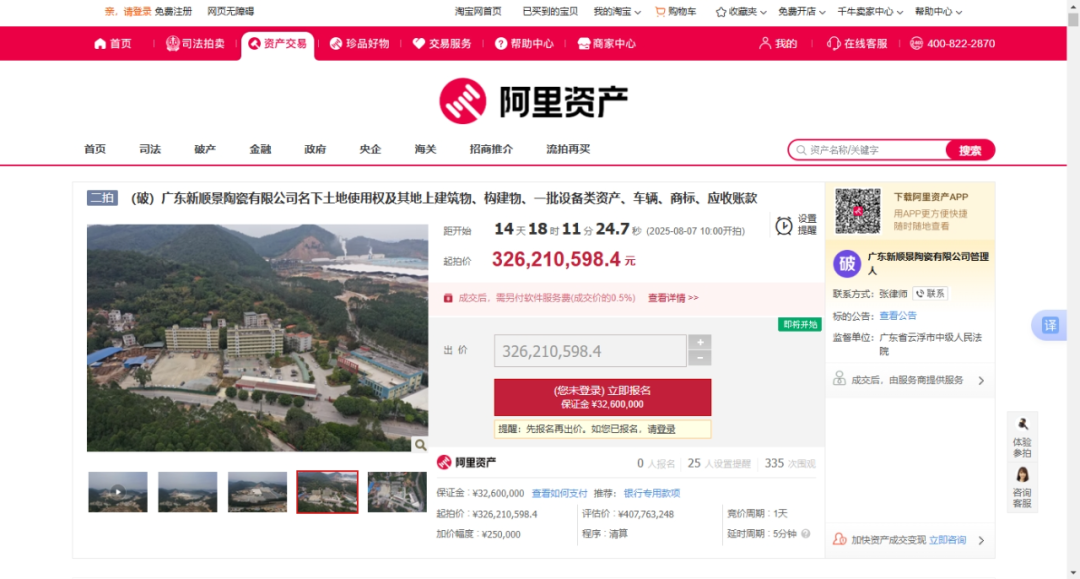The width and height of the screenshot is (1080, 579).
Task: Click the 收藏夹 star icon
Action: point(720,12)
